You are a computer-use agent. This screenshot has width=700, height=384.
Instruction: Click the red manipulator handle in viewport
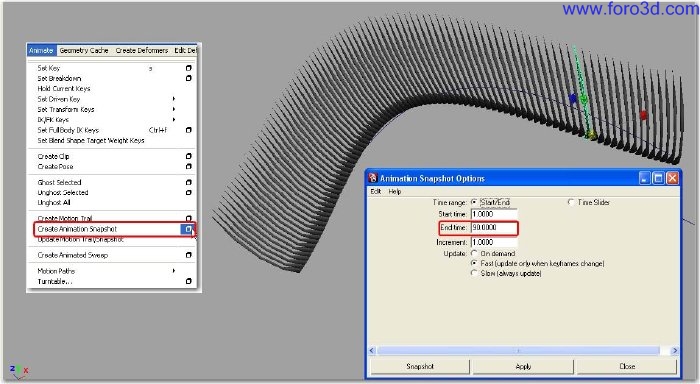(x=643, y=115)
